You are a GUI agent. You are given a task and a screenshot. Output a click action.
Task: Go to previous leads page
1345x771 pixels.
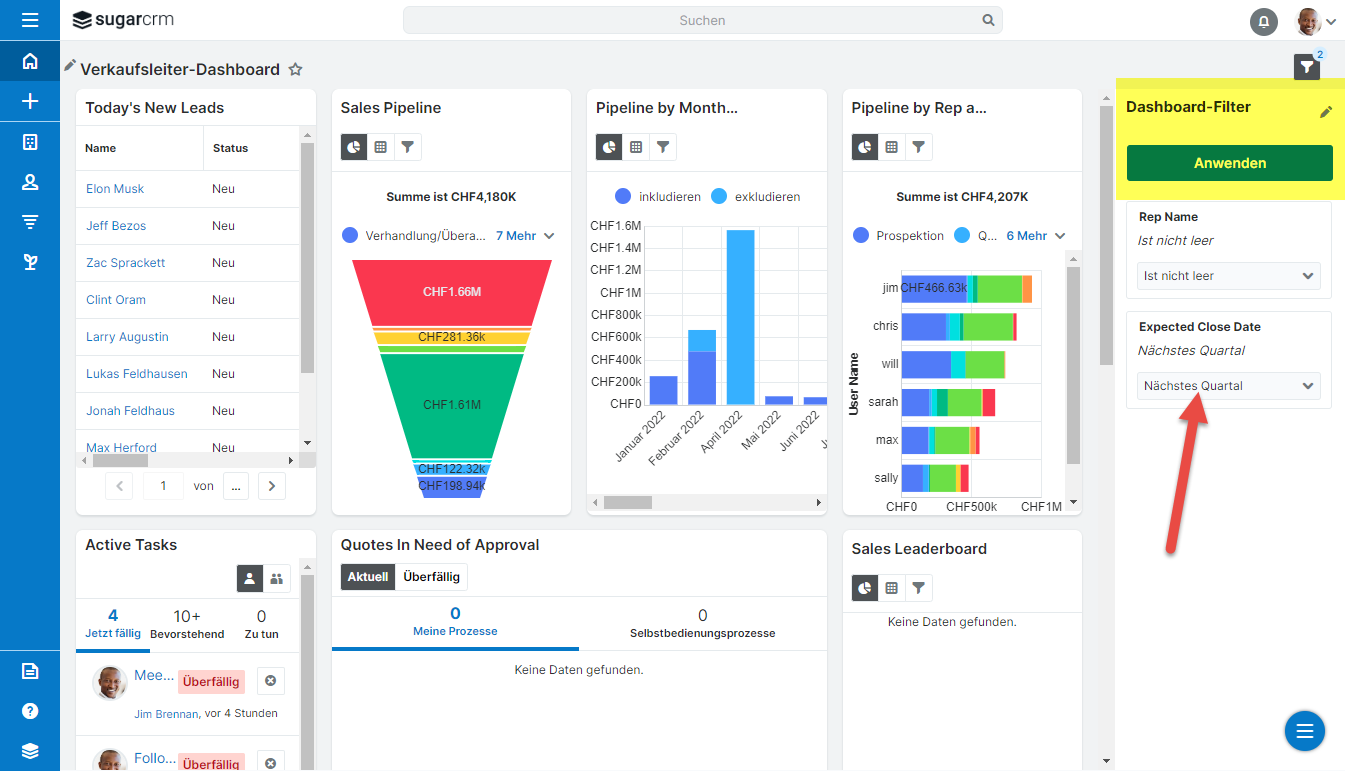[x=119, y=486]
